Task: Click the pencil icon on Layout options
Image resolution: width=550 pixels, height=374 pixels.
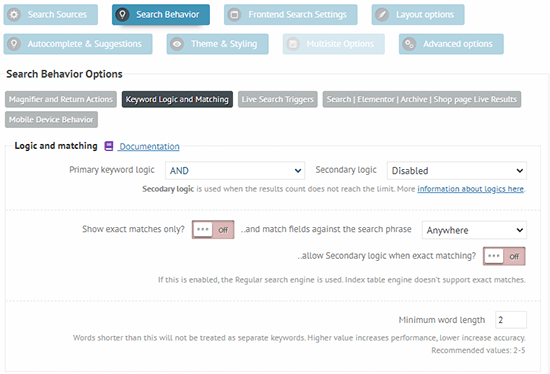Action: [382, 15]
